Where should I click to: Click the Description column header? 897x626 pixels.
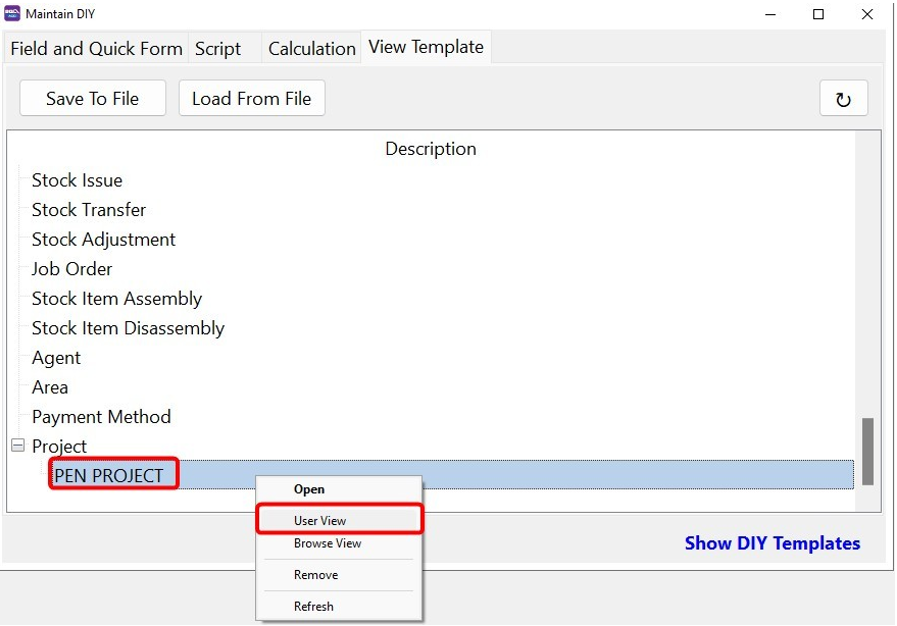click(x=430, y=149)
